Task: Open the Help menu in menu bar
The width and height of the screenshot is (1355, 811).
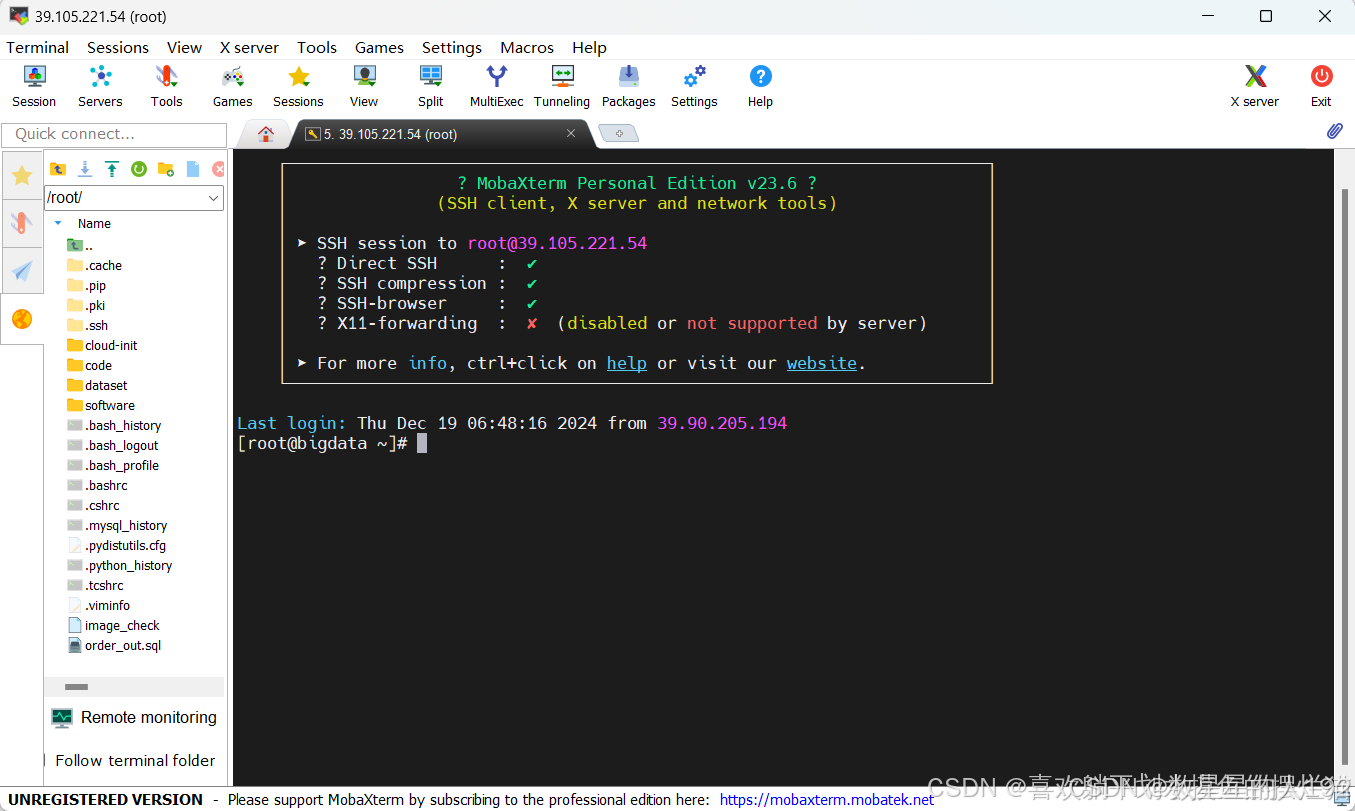Action: 589,47
